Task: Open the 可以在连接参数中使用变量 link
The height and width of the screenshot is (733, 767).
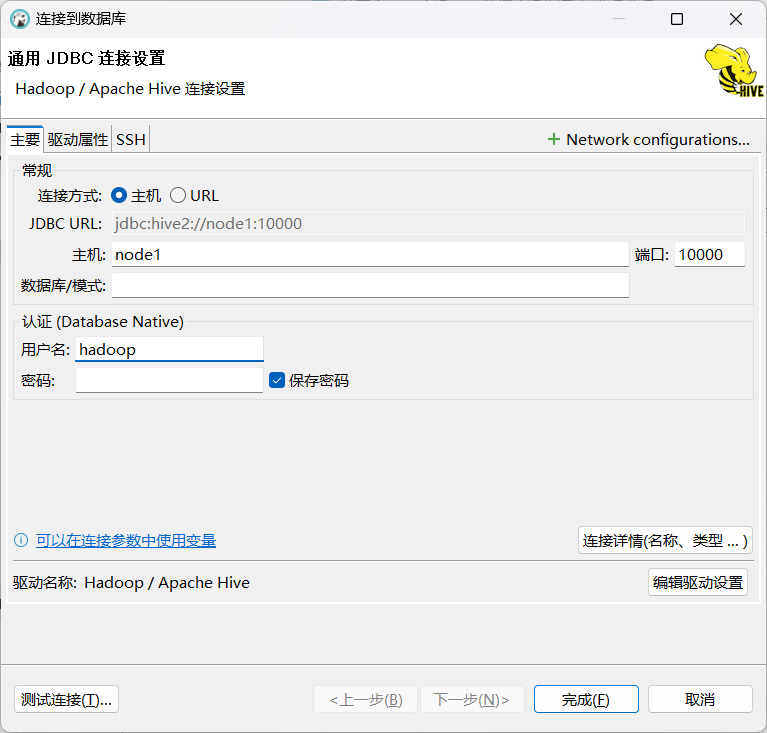Action: click(x=126, y=541)
